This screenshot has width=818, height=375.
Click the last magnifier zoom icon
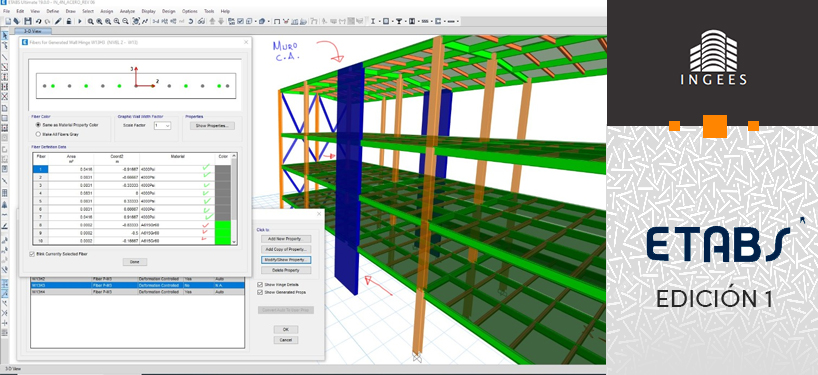[125, 21]
